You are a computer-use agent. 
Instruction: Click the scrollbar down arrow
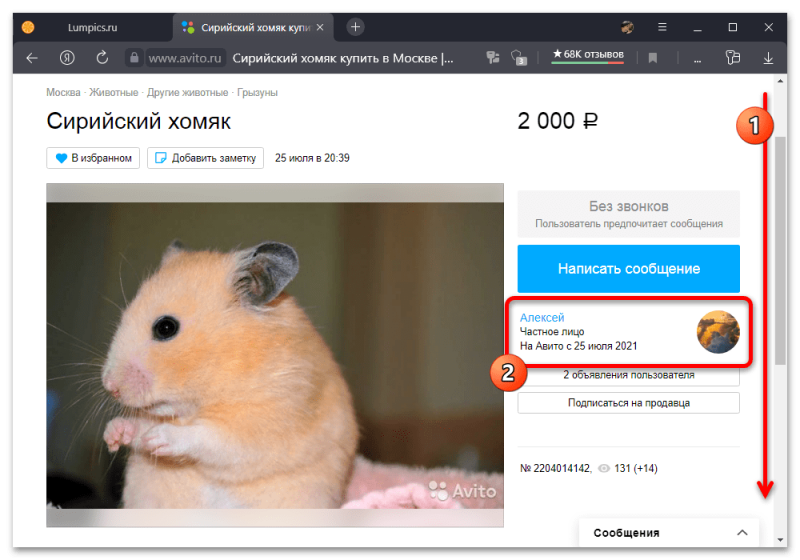click(x=780, y=540)
